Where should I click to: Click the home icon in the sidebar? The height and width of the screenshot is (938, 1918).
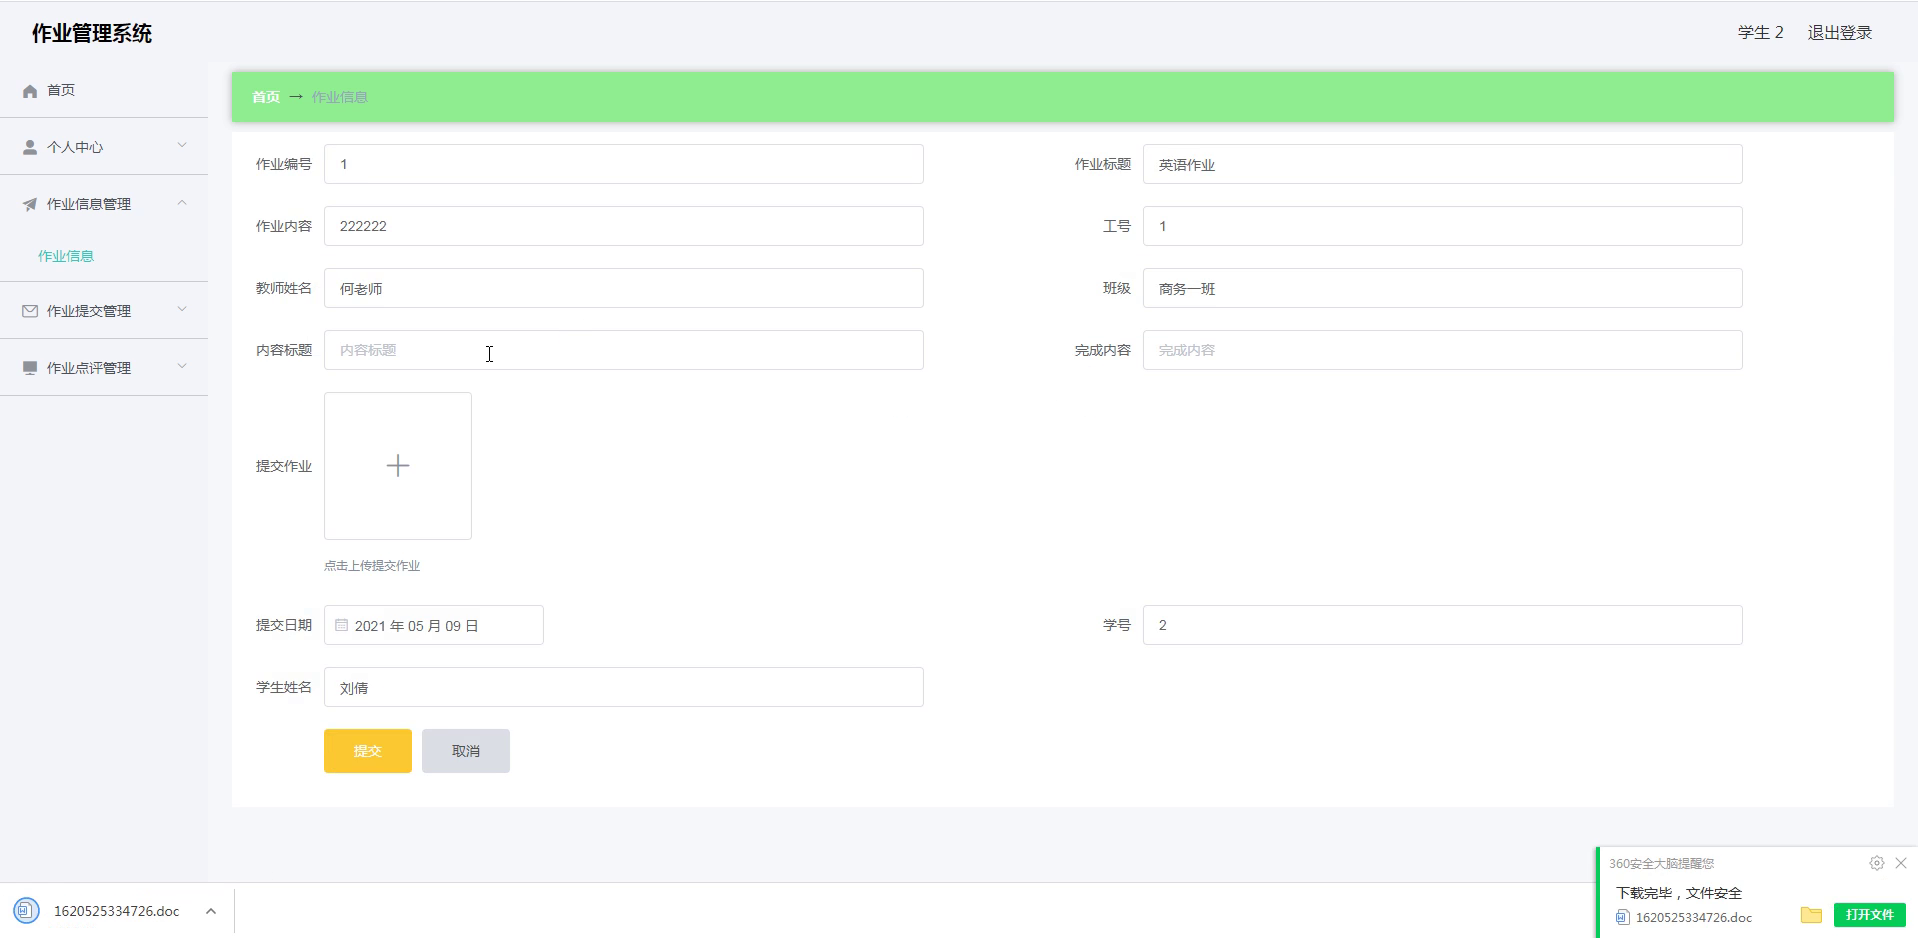[30, 91]
